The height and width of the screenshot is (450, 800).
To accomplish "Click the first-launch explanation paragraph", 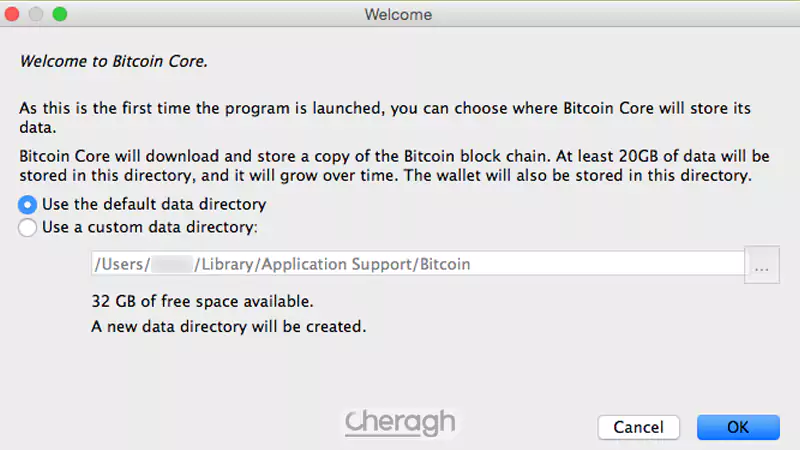I will tap(385, 118).
